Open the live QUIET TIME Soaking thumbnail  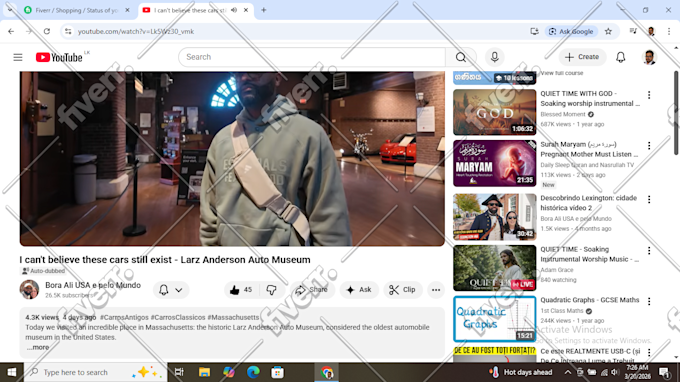coord(494,268)
